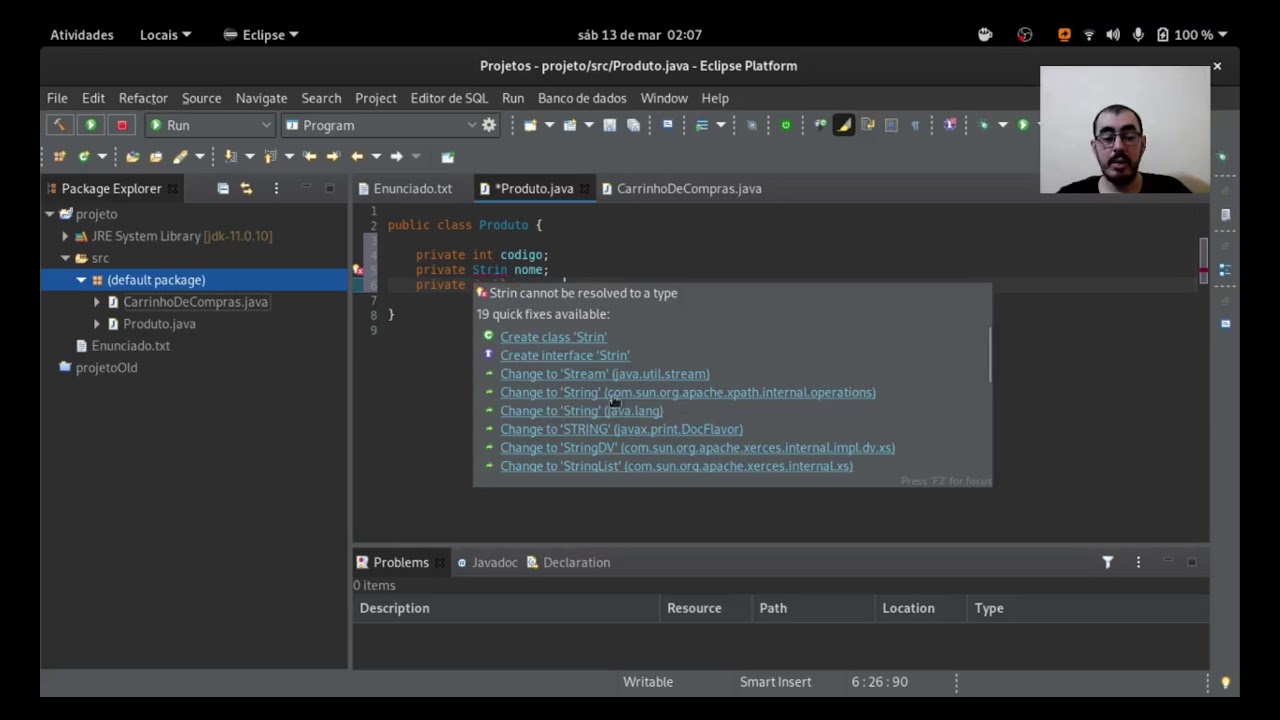This screenshot has width=1280, height=720.
Task: Click the green circle coverage icon
Action: coord(786,125)
